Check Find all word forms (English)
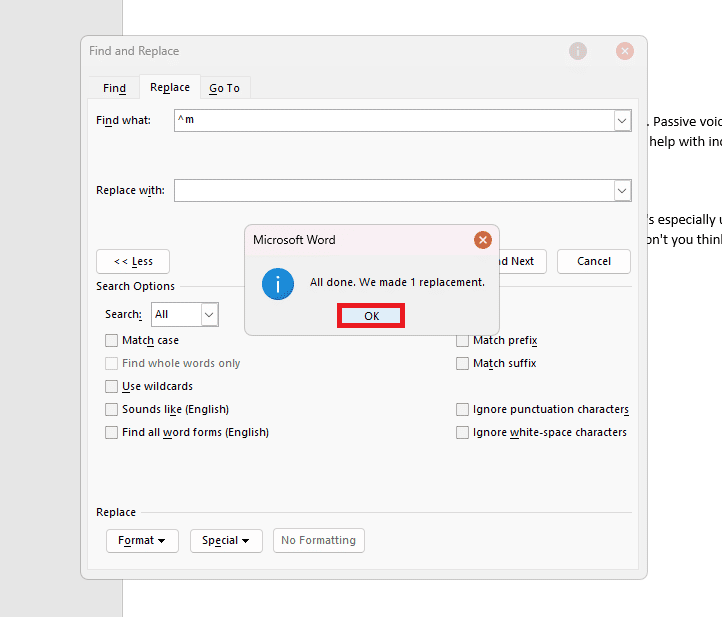Image resolution: width=722 pixels, height=617 pixels. (112, 433)
